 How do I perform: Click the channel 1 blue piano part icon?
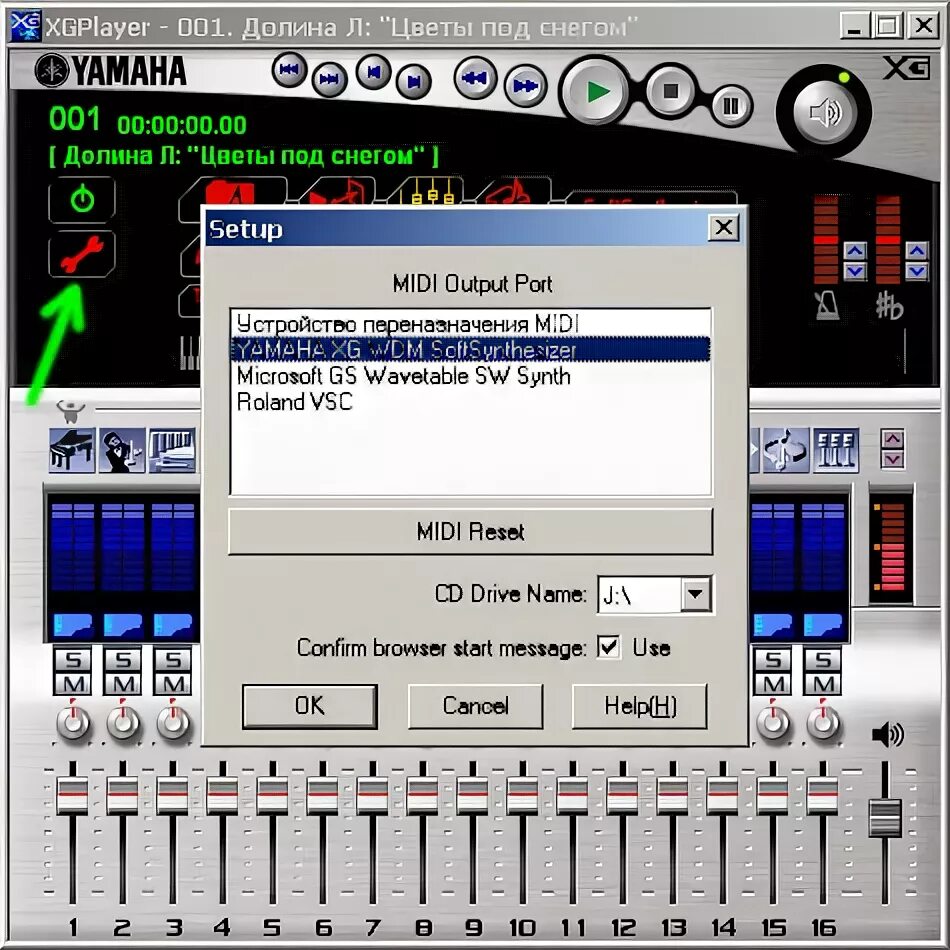point(73,625)
